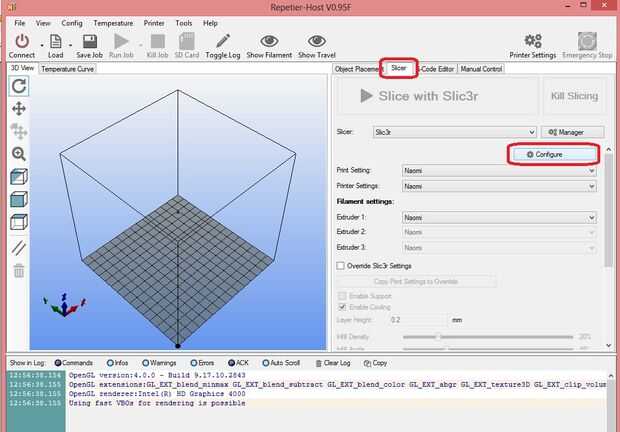This screenshot has height=432, width=620.
Task: Enable Override Slic3r Settings checkbox
Action: pyautogui.click(x=340, y=266)
